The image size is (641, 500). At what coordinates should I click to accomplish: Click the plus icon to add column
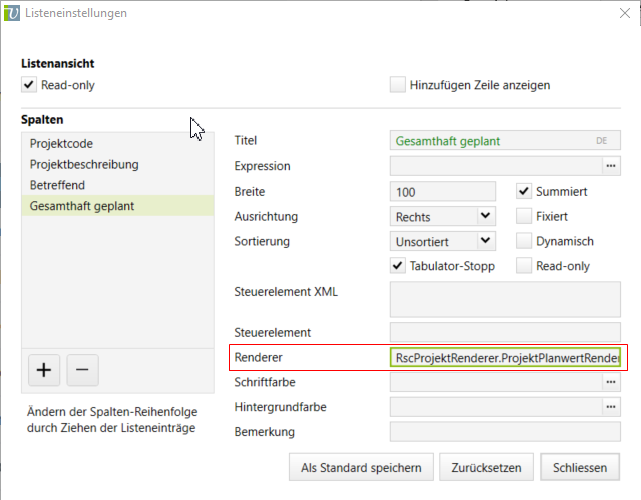point(44,369)
